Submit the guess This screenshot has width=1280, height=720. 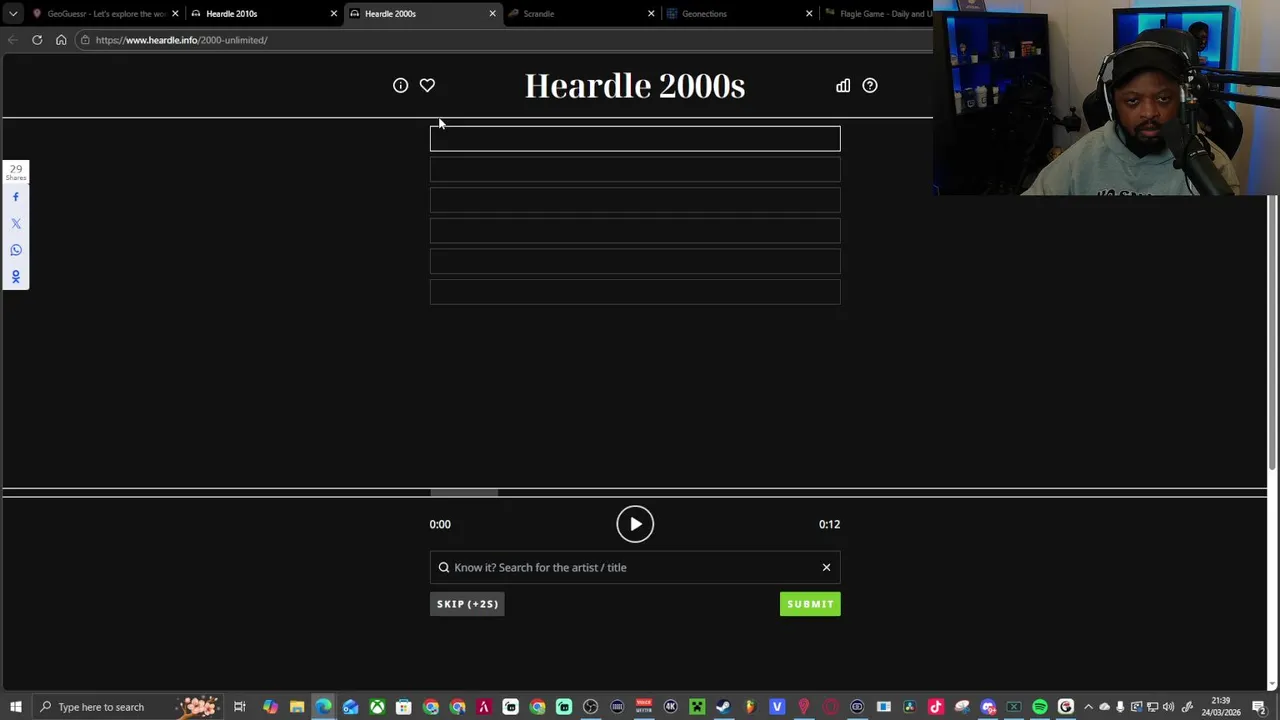pyautogui.click(x=810, y=604)
